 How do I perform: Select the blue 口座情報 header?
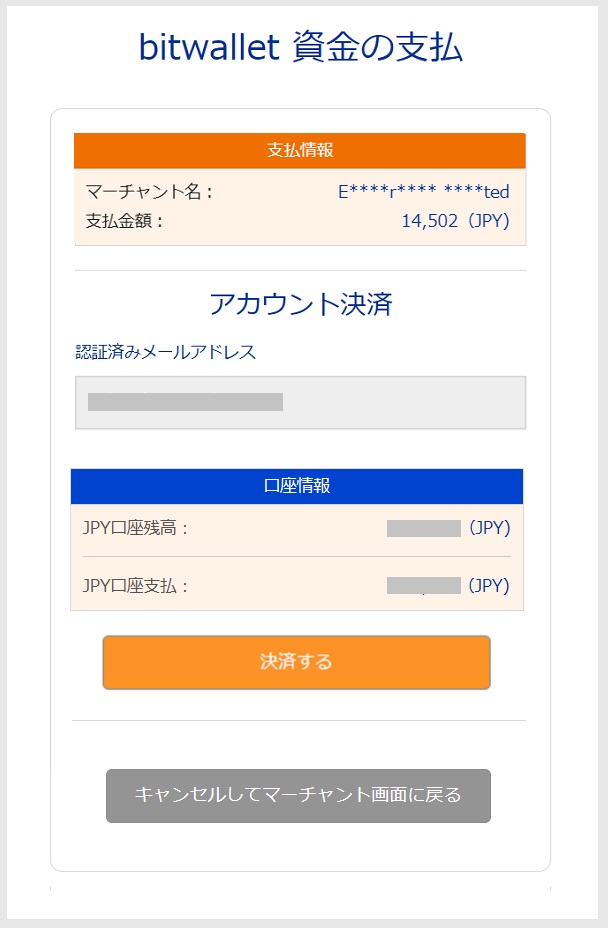(297, 486)
